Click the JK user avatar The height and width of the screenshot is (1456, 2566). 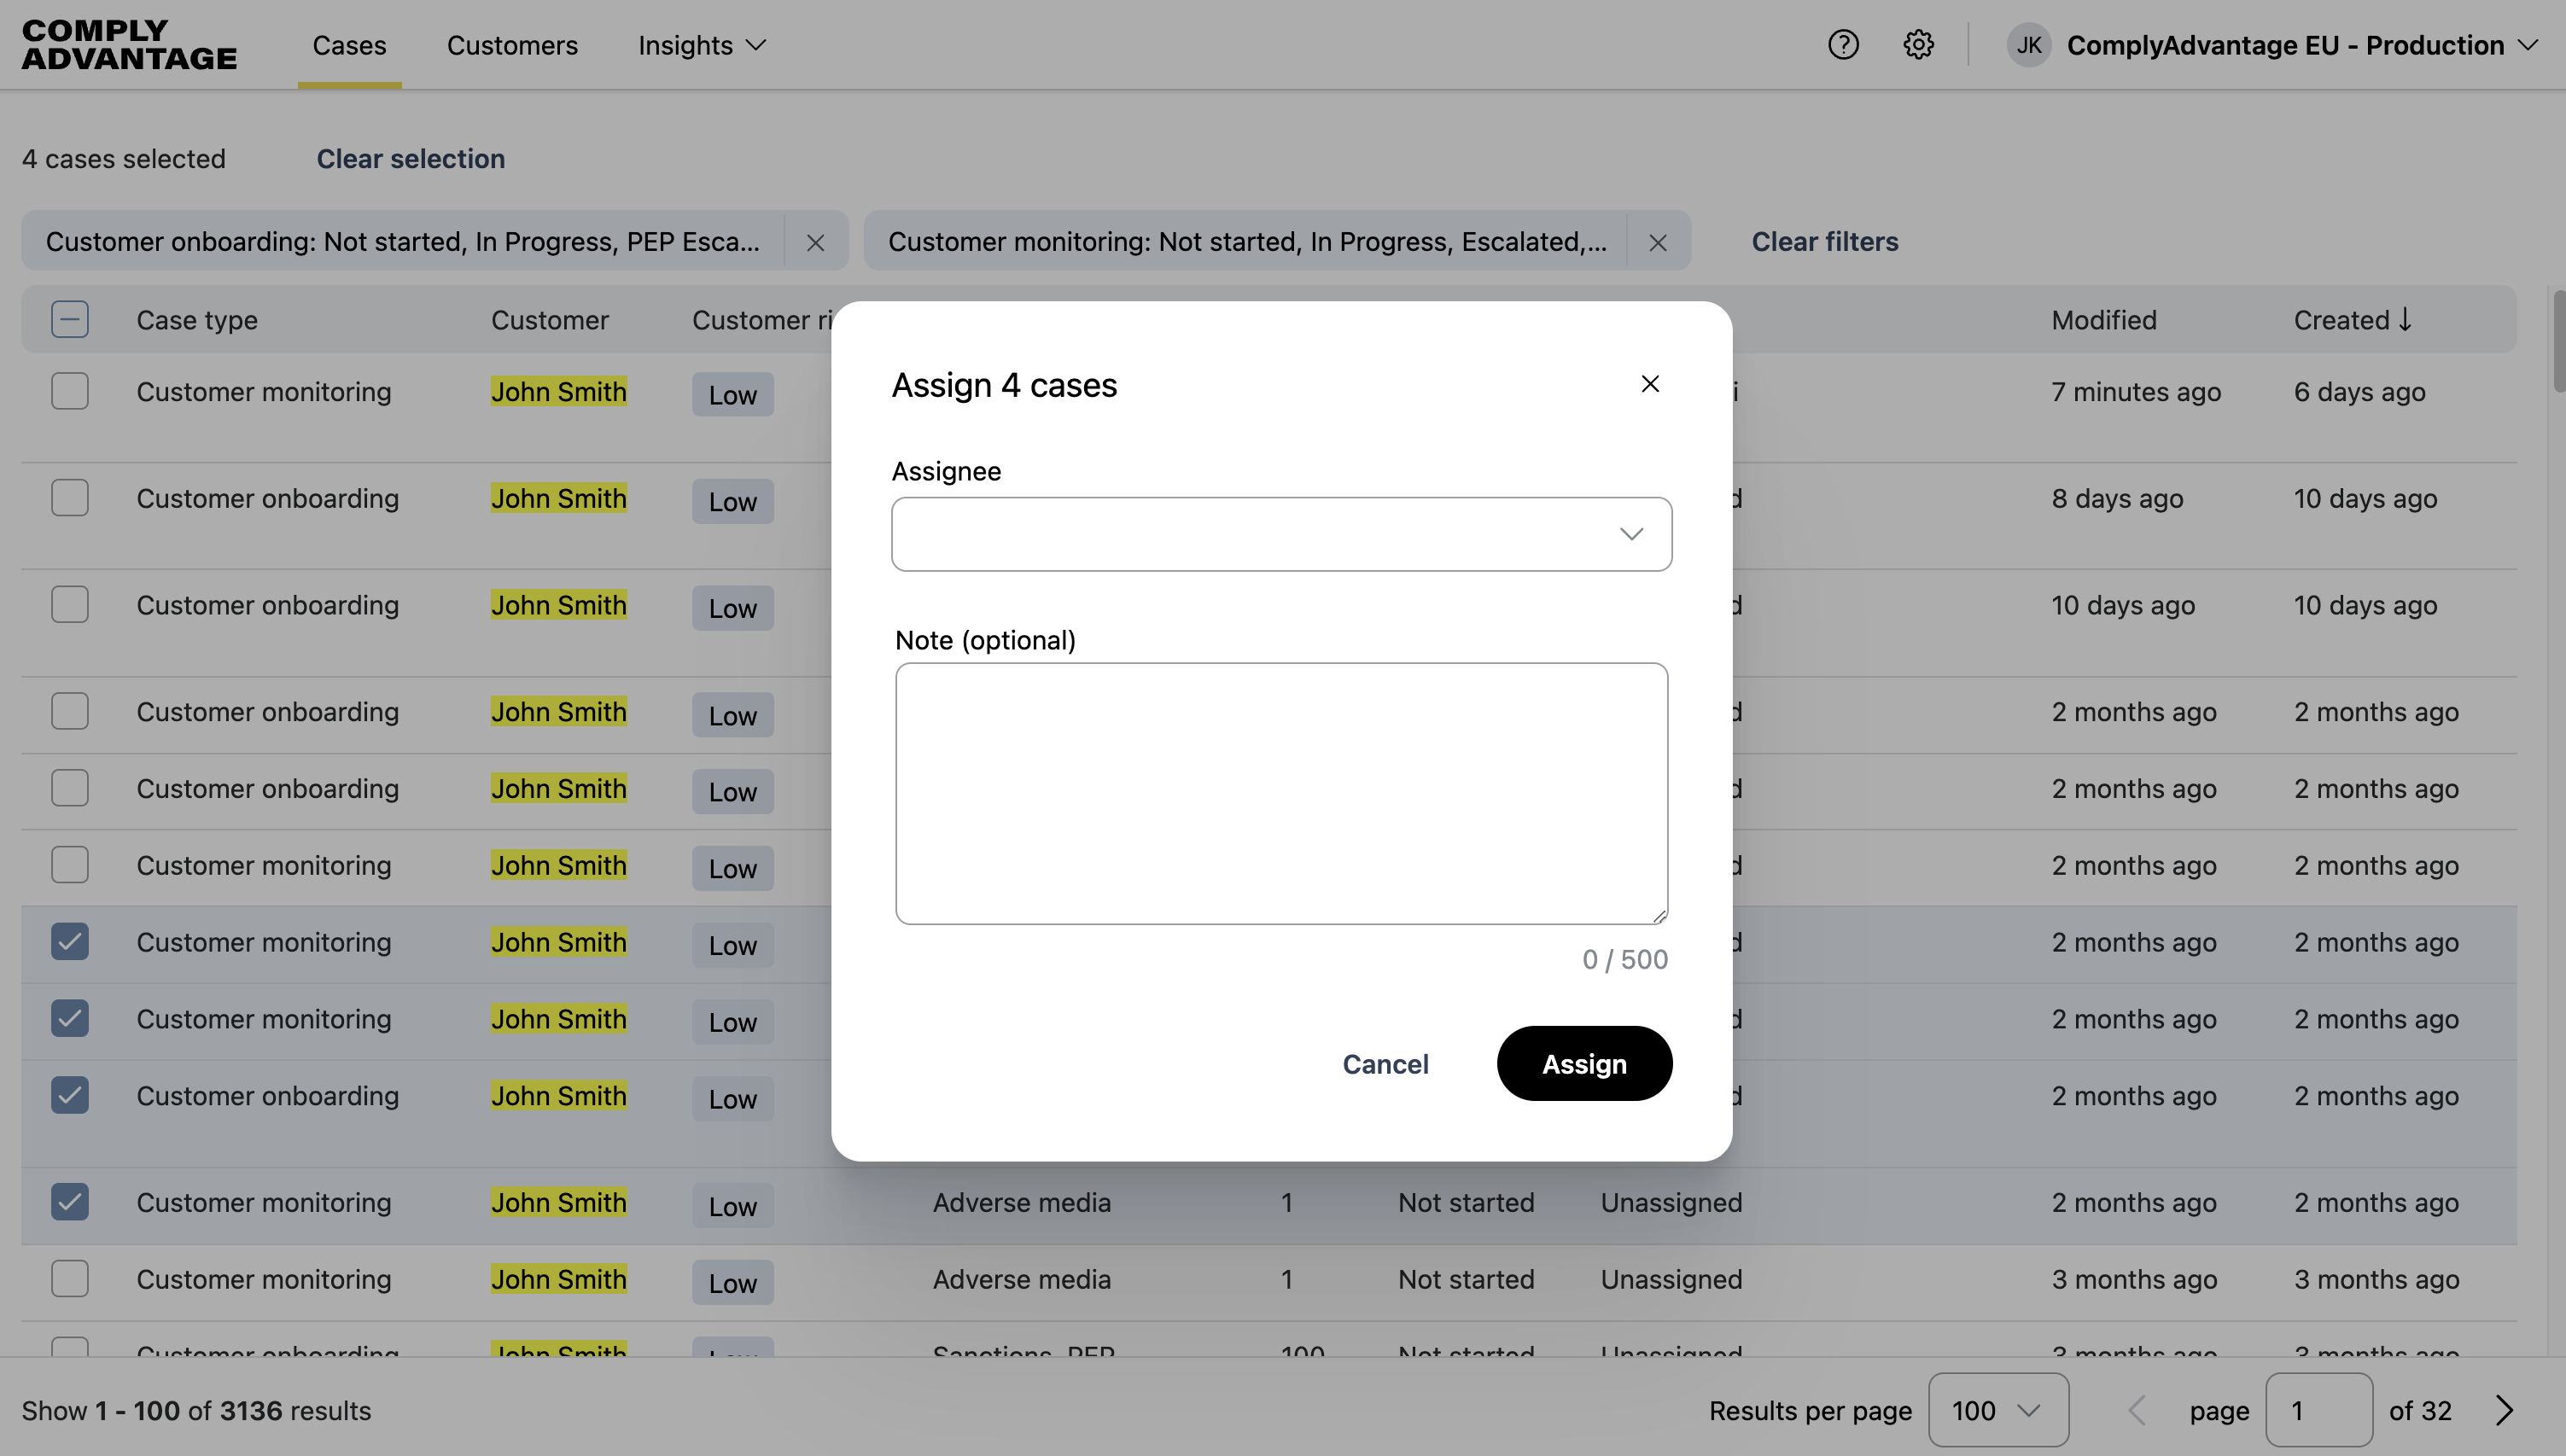pyautogui.click(x=2029, y=45)
